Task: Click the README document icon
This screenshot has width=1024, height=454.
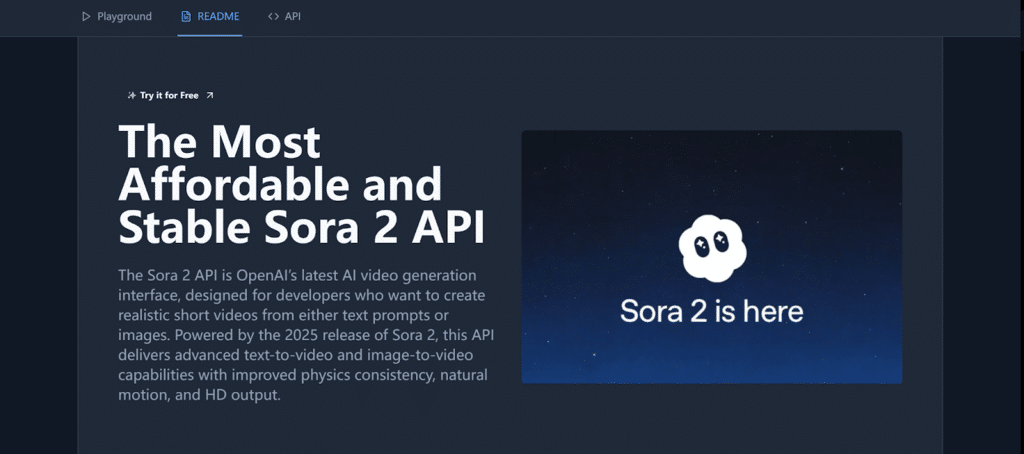Action: click(186, 16)
